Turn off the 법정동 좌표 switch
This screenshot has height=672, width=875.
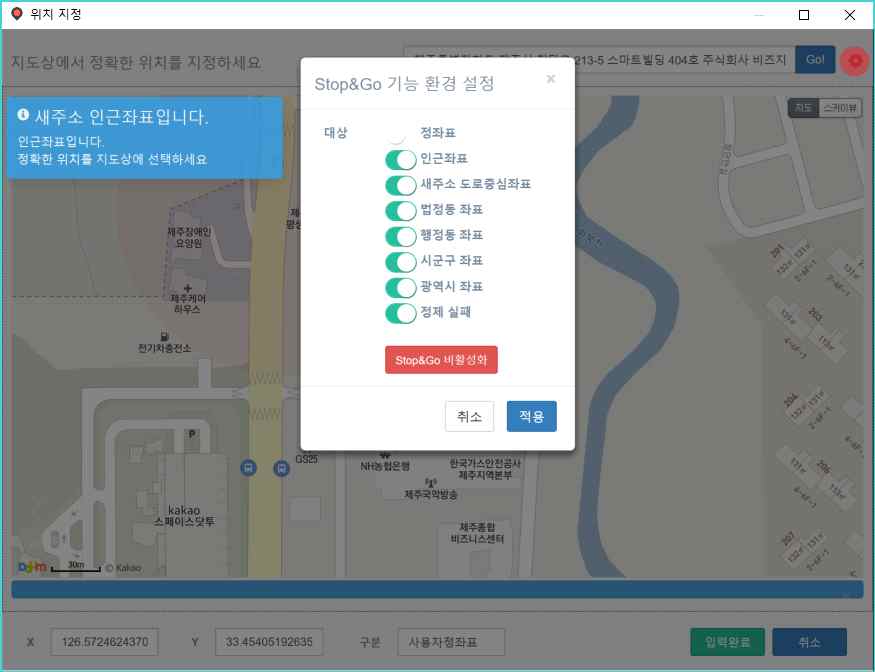(401, 210)
